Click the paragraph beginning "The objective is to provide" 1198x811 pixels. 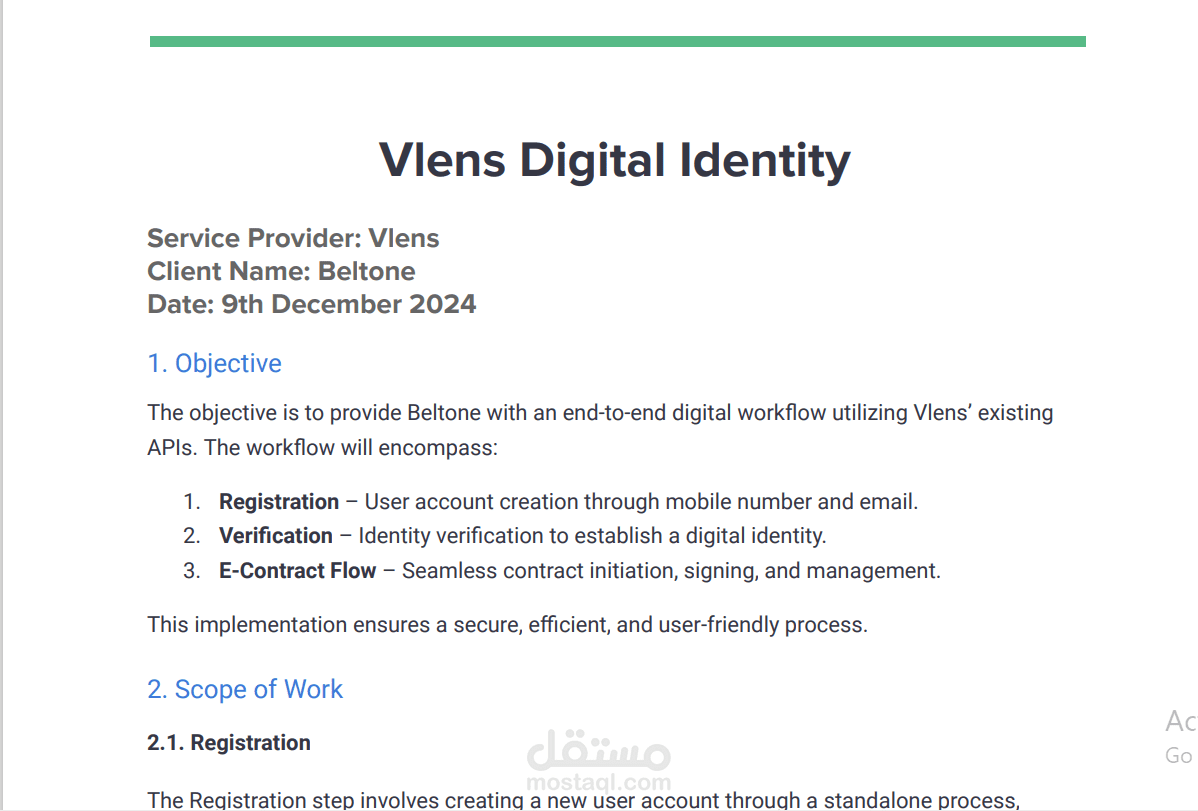pos(601,430)
